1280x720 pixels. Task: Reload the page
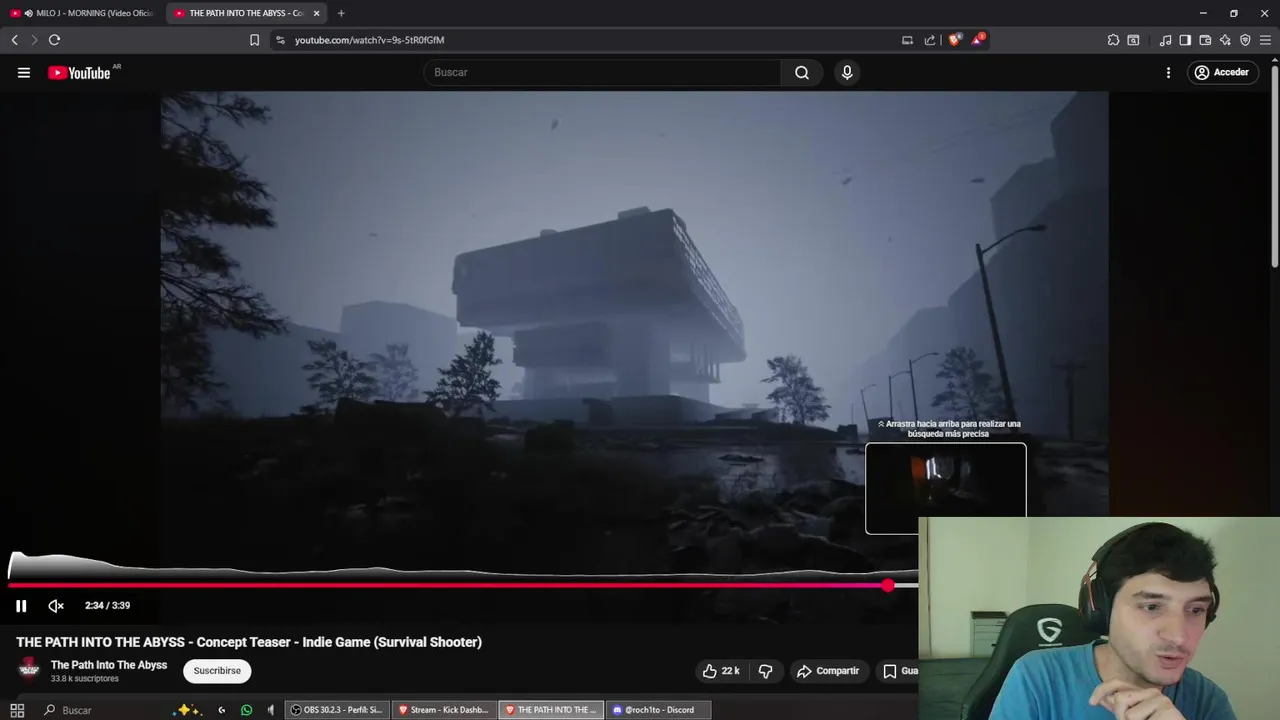(x=54, y=40)
